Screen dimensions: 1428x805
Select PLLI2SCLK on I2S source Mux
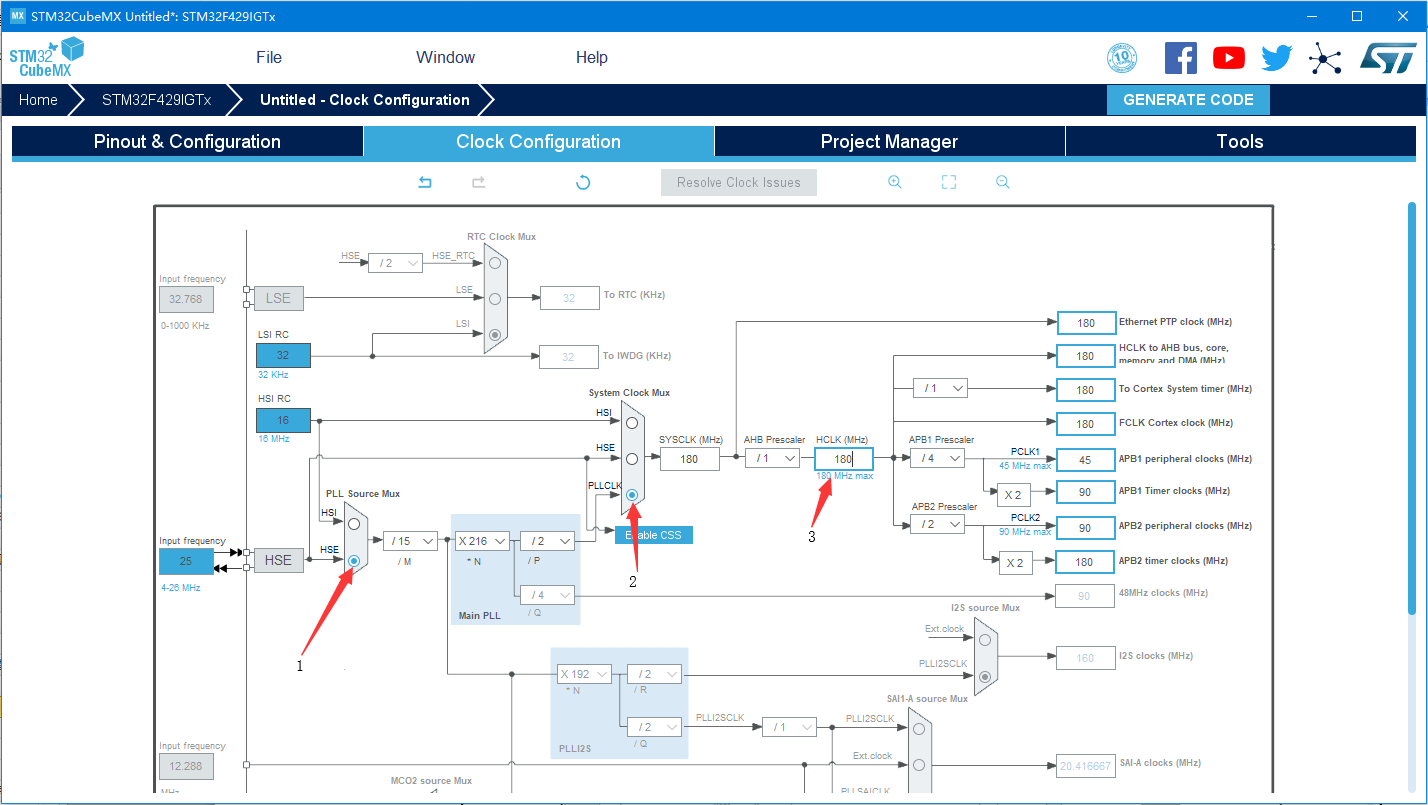click(985, 677)
